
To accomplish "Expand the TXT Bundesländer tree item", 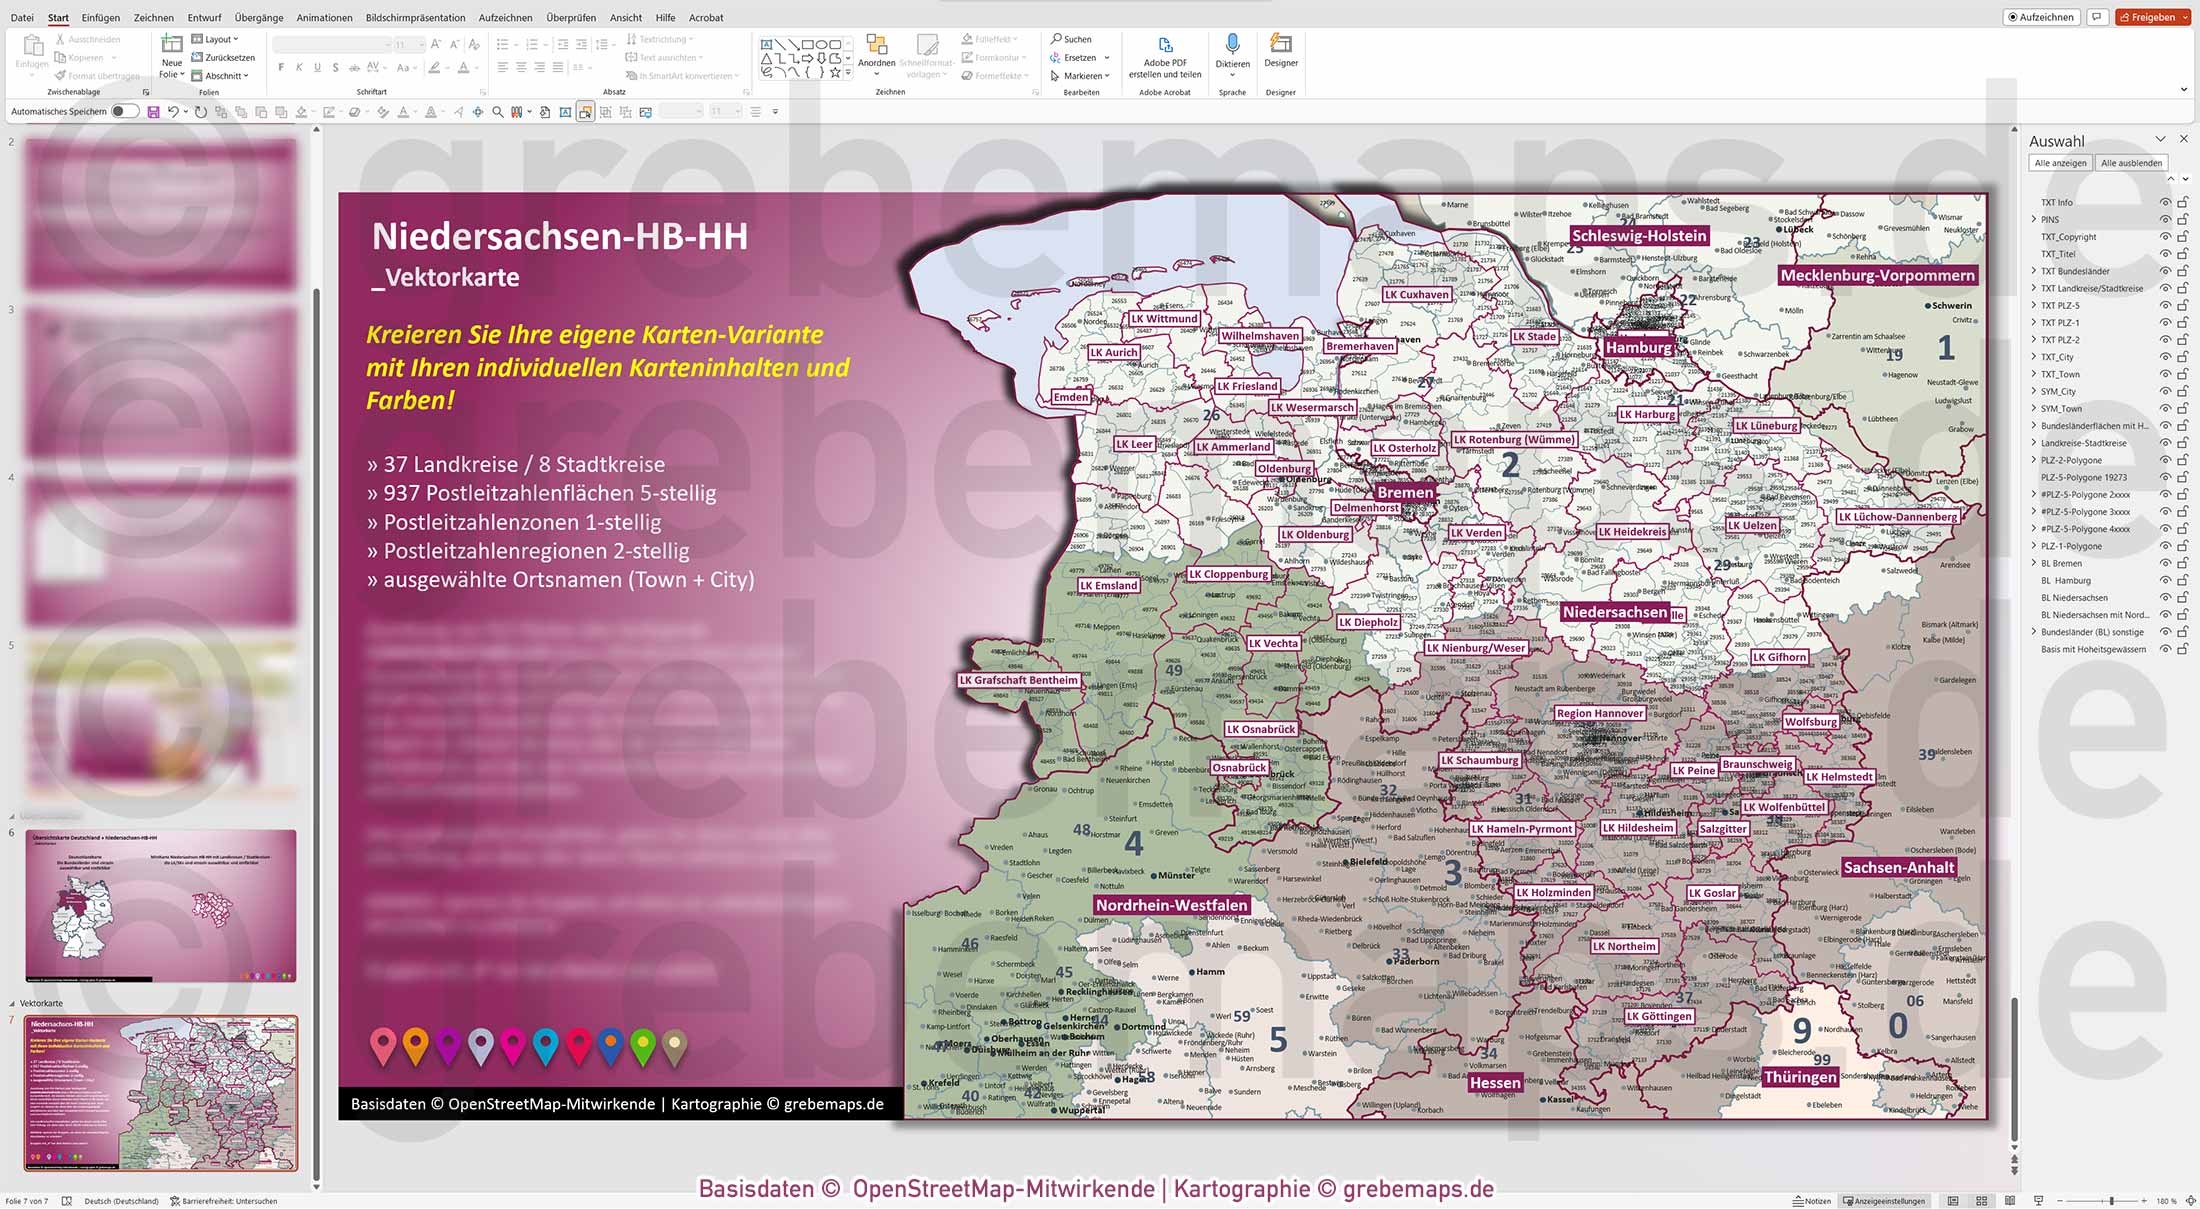I will [x=2035, y=271].
